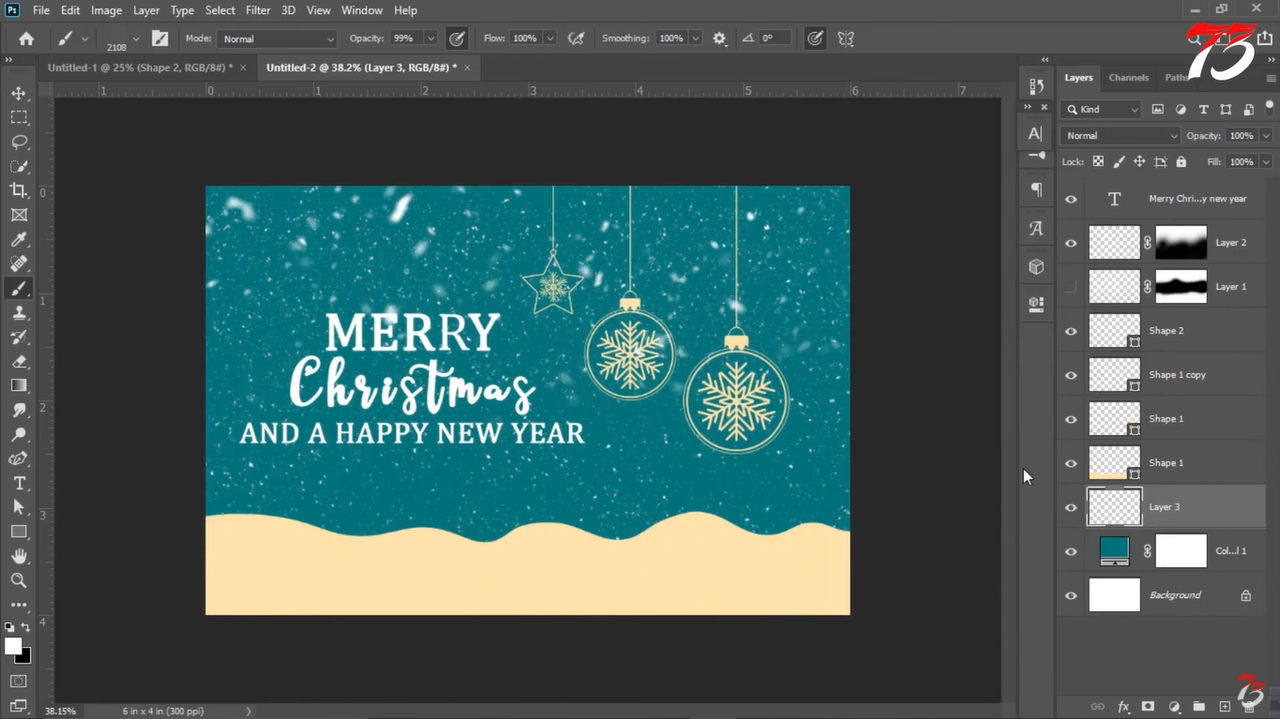Open layer filter Kind dropdown
The height and width of the screenshot is (719, 1280).
1101,109
